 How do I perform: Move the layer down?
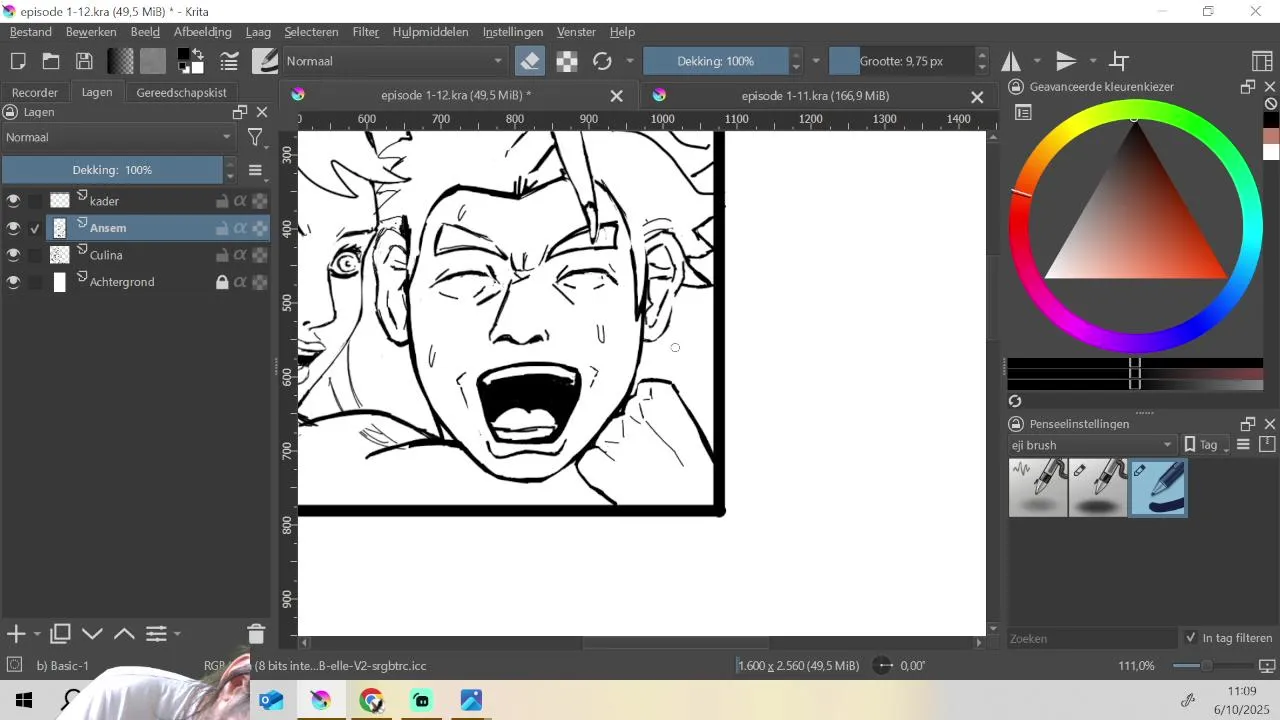[x=92, y=634]
